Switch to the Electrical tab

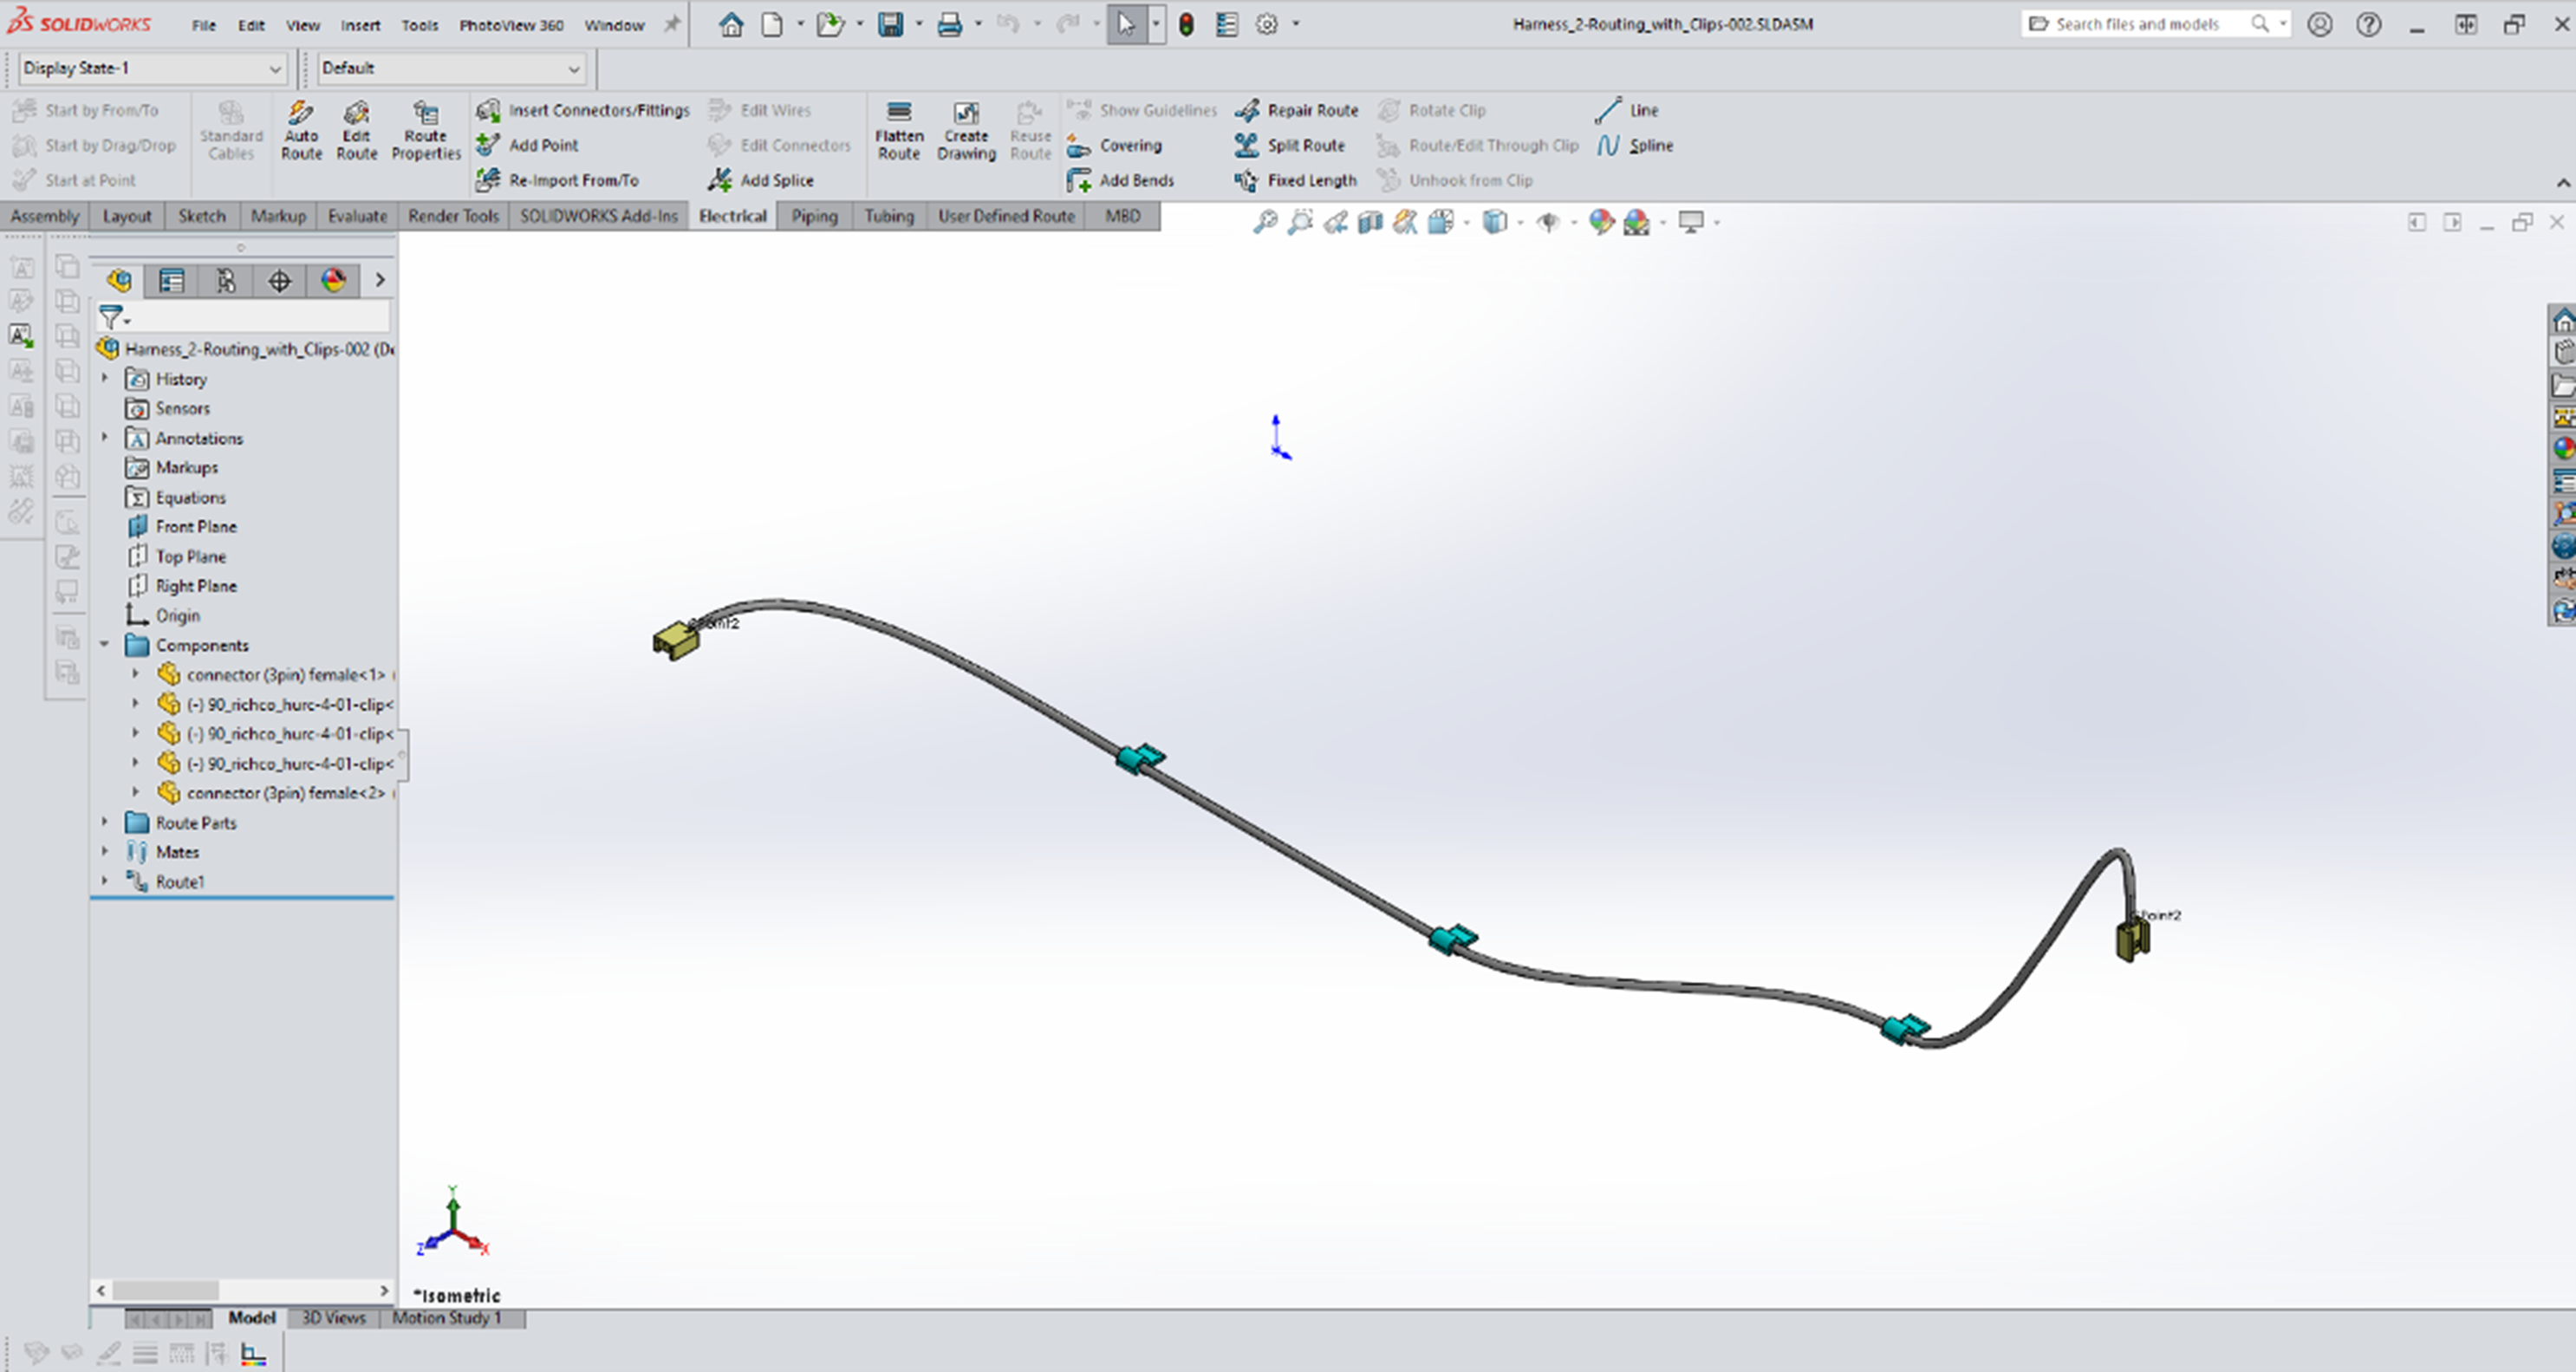tap(732, 217)
